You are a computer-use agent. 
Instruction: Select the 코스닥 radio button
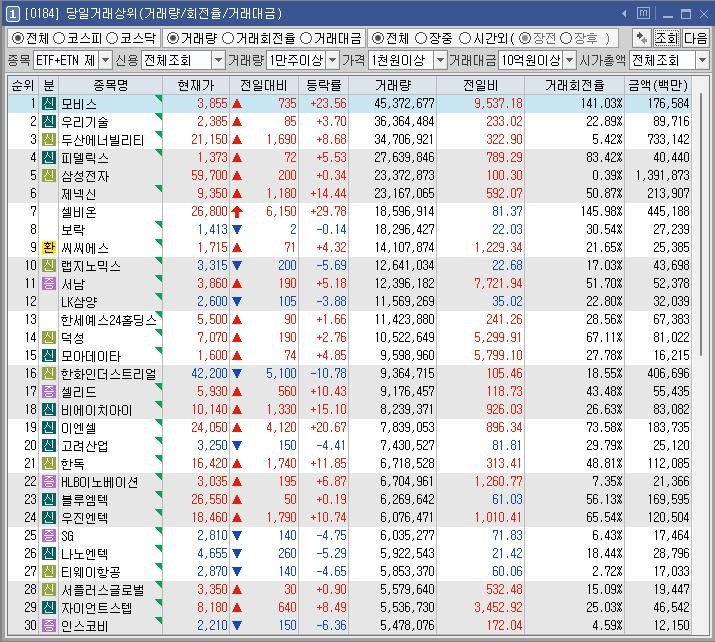112,38
